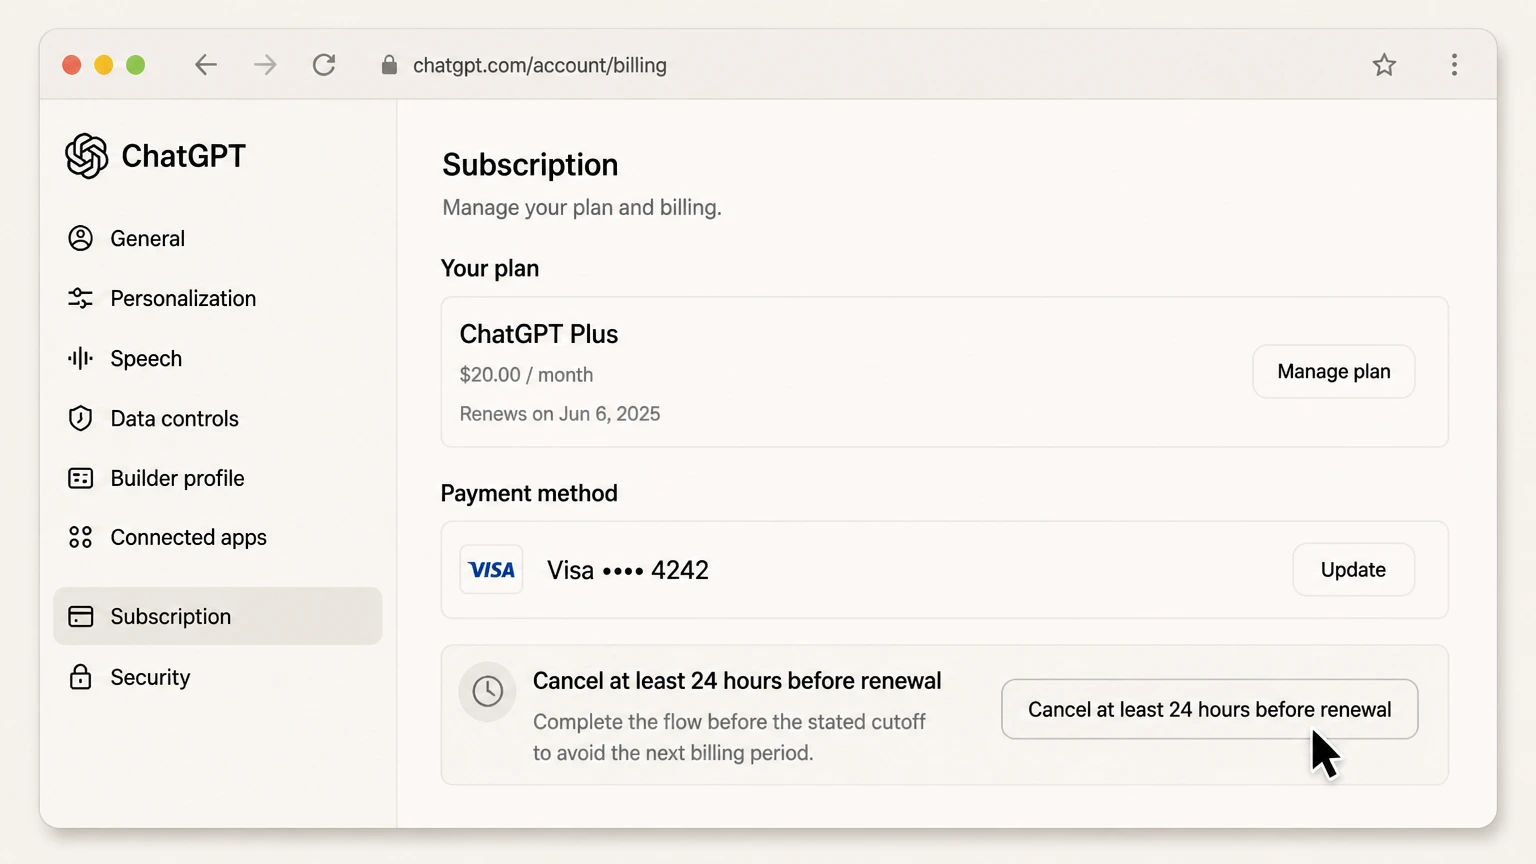The height and width of the screenshot is (864, 1536).
Task: Open Speech settings waveform icon
Action: coord(81,358)
